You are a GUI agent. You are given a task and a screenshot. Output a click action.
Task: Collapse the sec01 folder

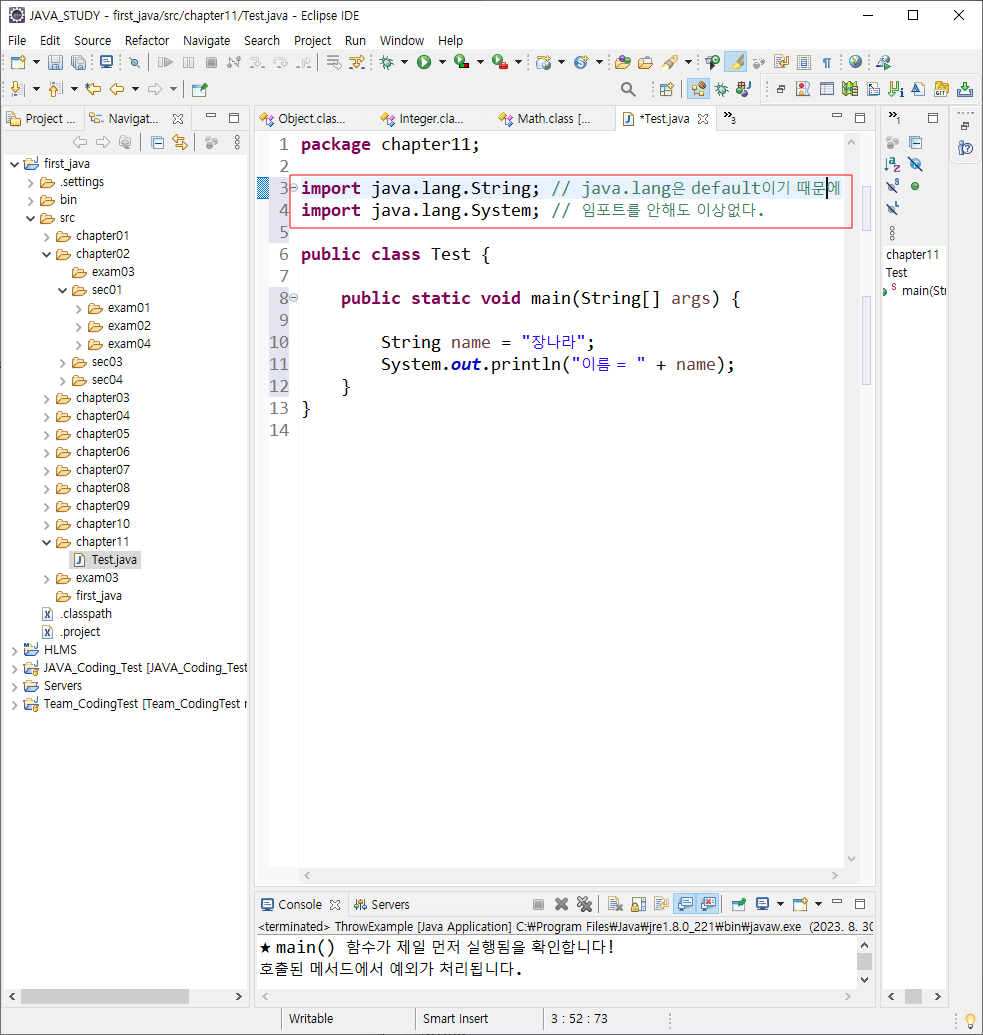pyautogui.click(x=63, y=290)
